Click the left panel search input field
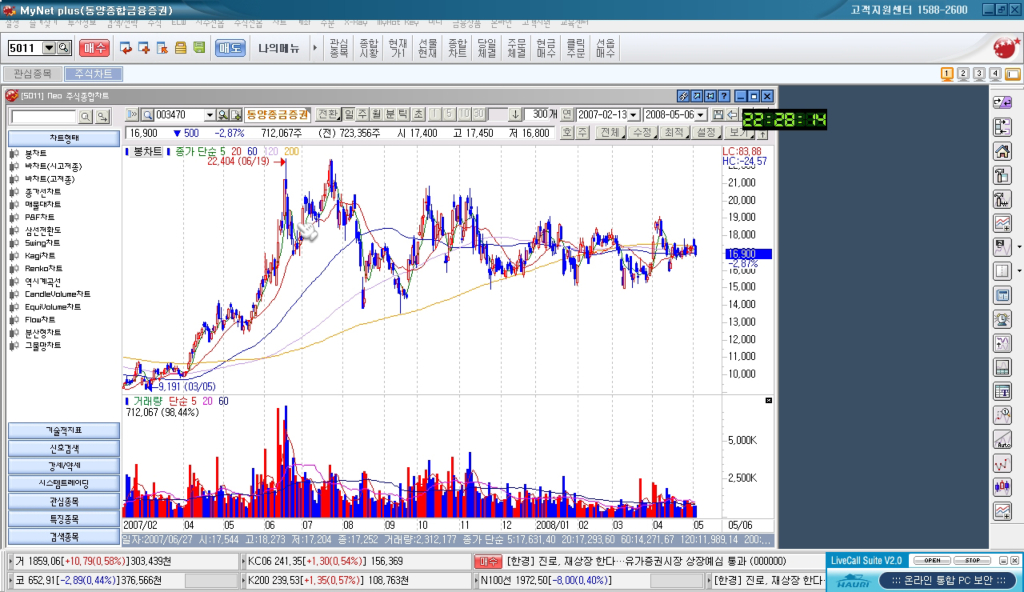This screenshot has width=1024, height=592. 43,116
